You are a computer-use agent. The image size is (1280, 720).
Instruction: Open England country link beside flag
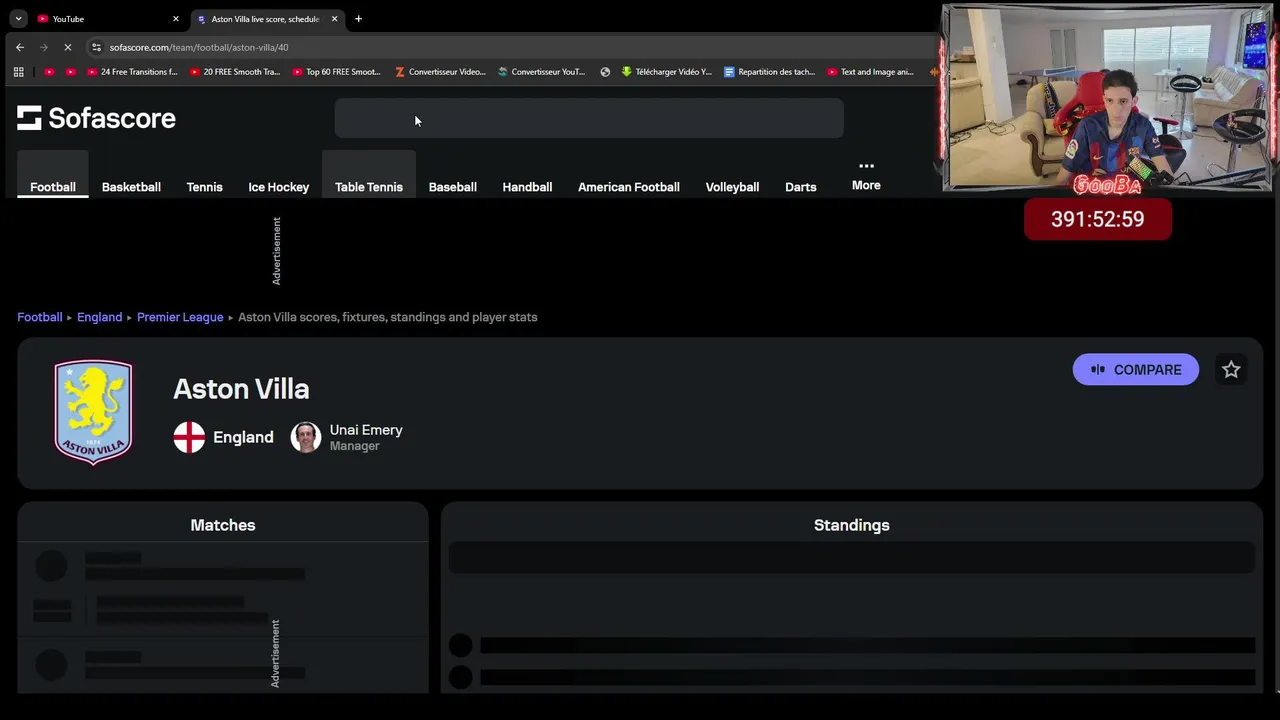[x=243, y=437]
